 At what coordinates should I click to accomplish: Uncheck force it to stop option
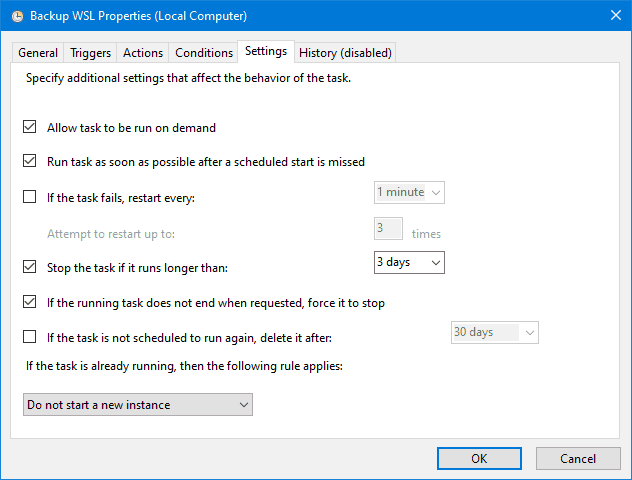click(30, 302)
